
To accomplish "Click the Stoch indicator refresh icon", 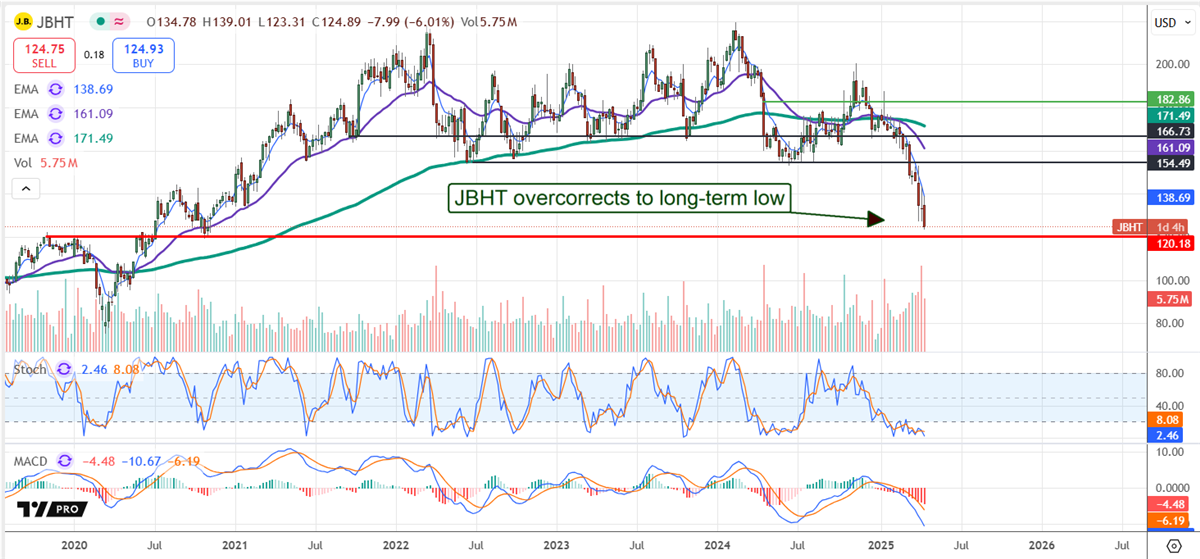I will click(x=65, y=368).
